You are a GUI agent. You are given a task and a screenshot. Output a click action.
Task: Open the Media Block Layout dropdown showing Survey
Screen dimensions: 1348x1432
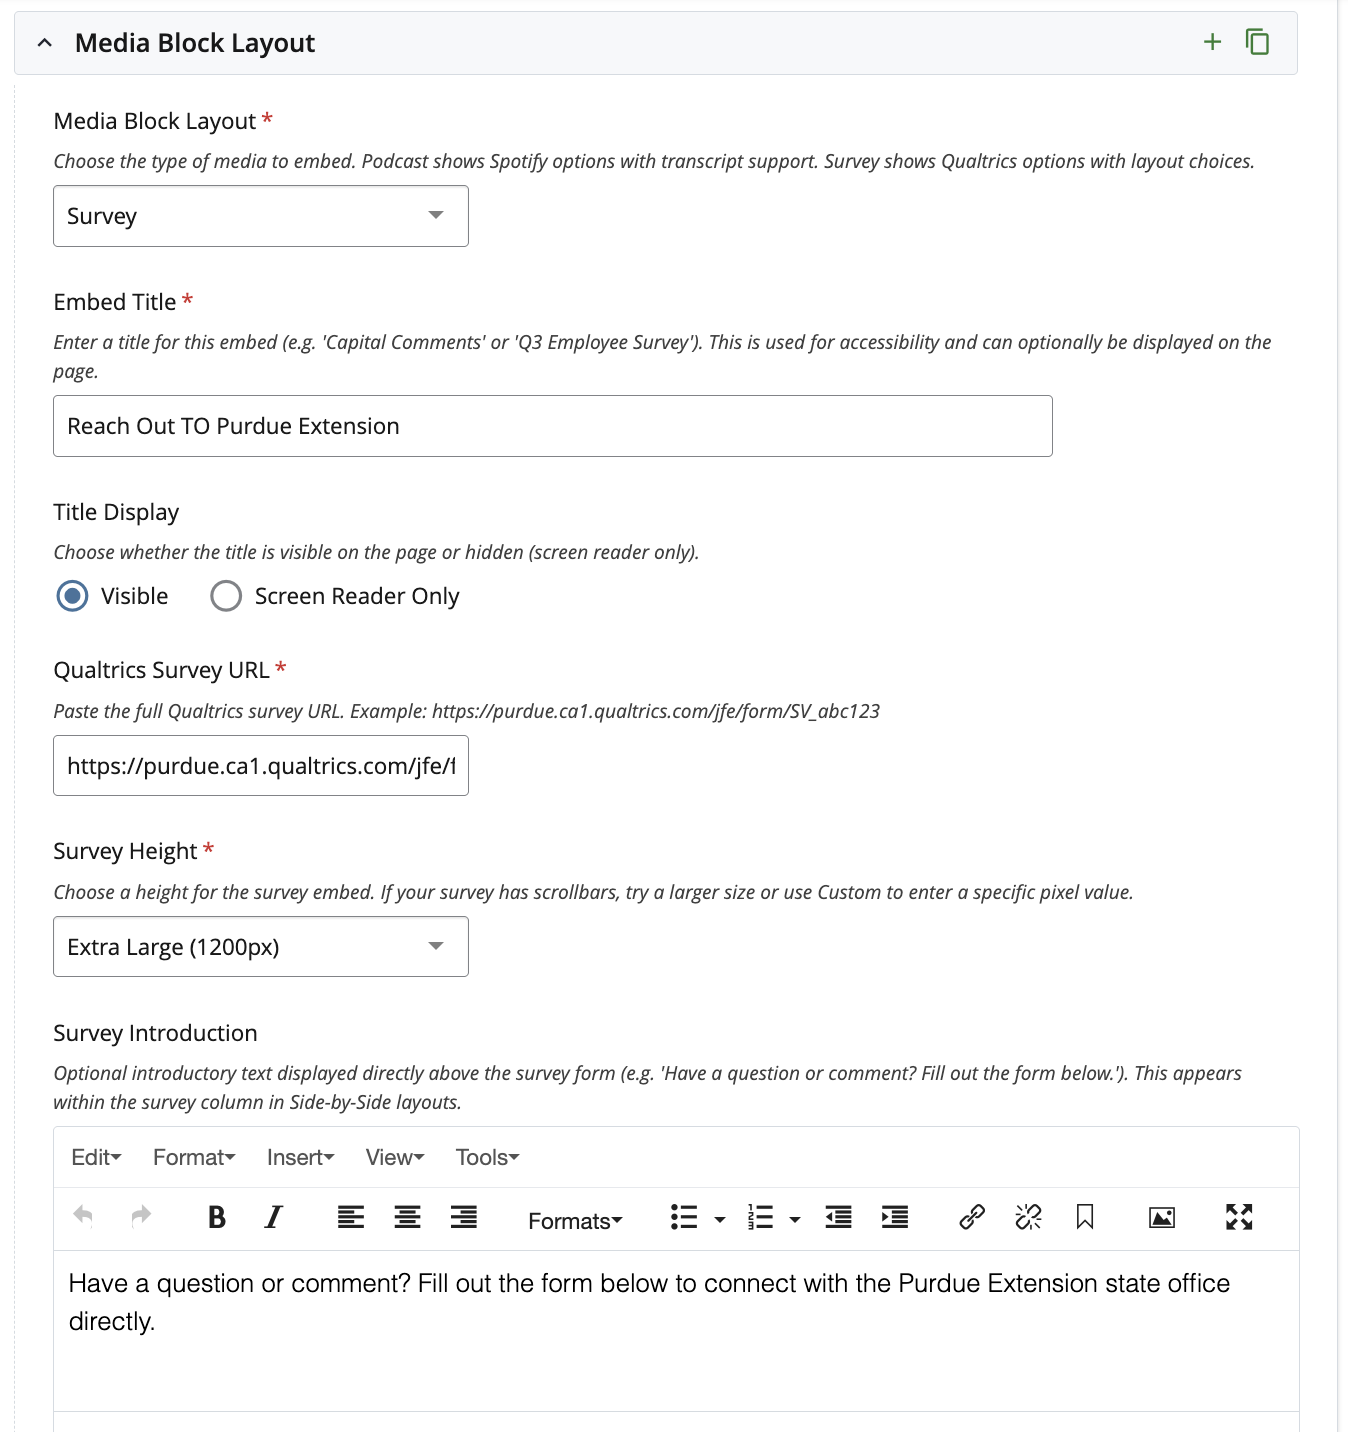pyautogui.click(x=259, y=216)
